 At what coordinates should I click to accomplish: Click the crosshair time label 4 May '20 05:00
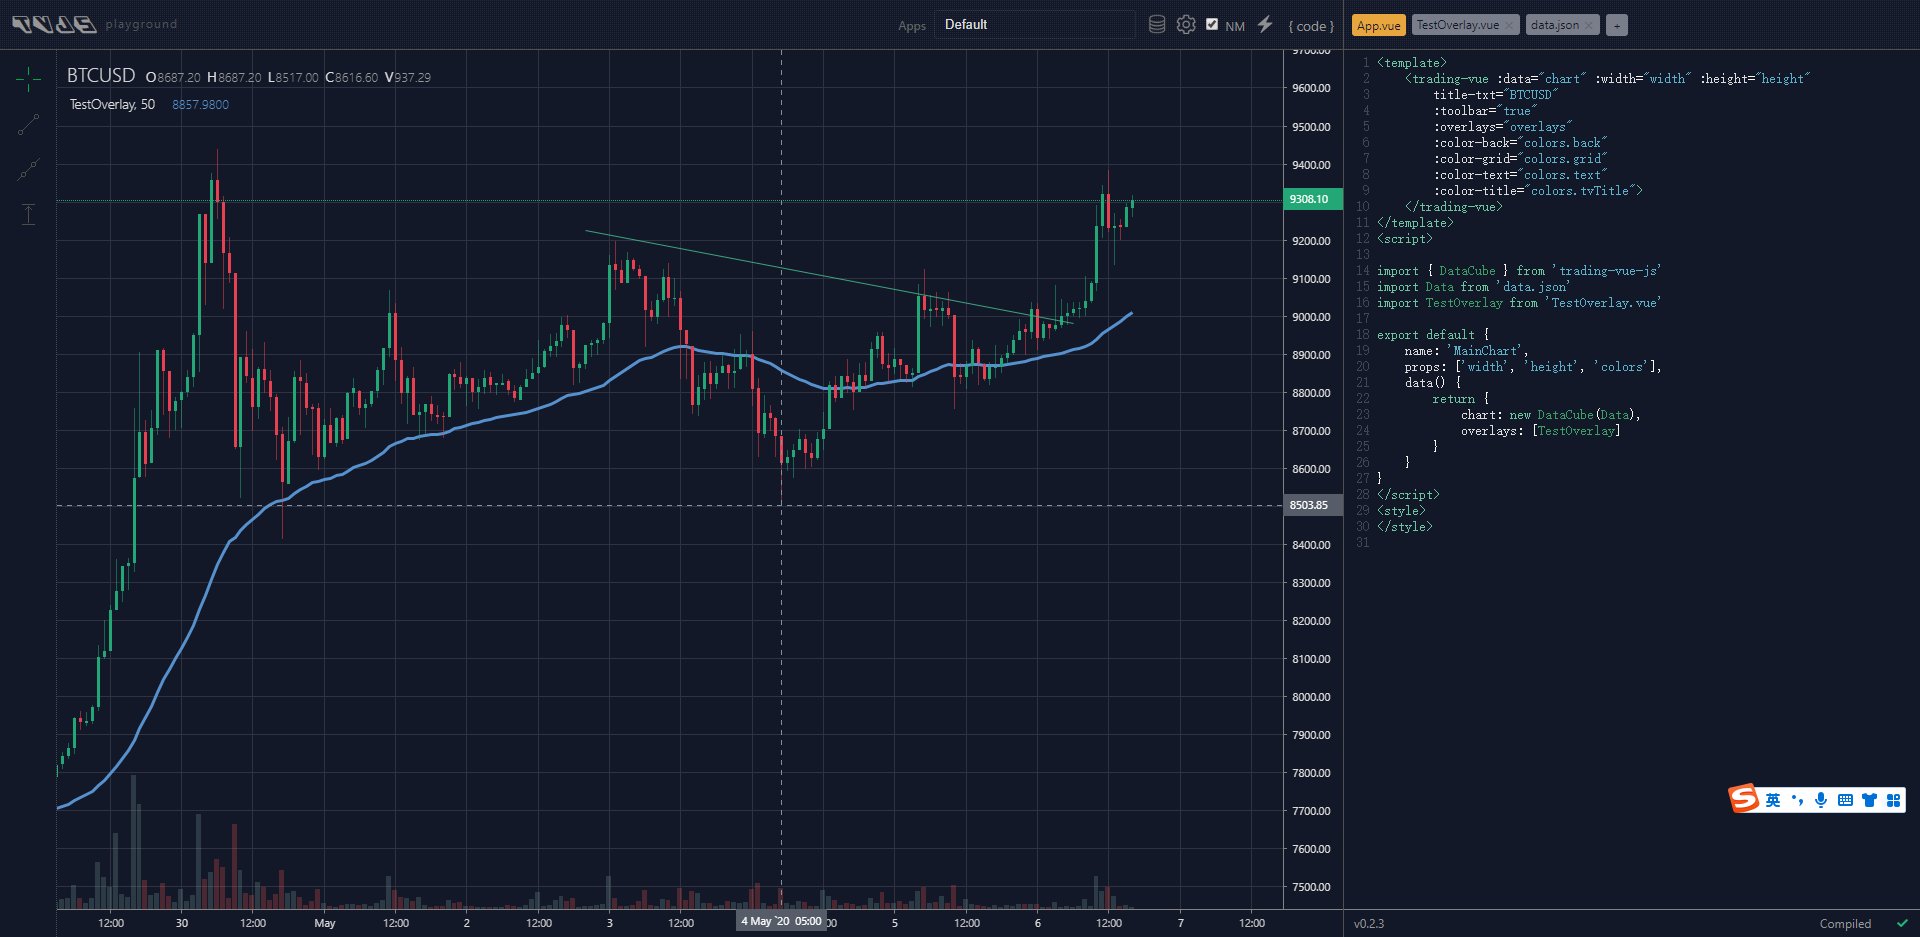(781, 921)
